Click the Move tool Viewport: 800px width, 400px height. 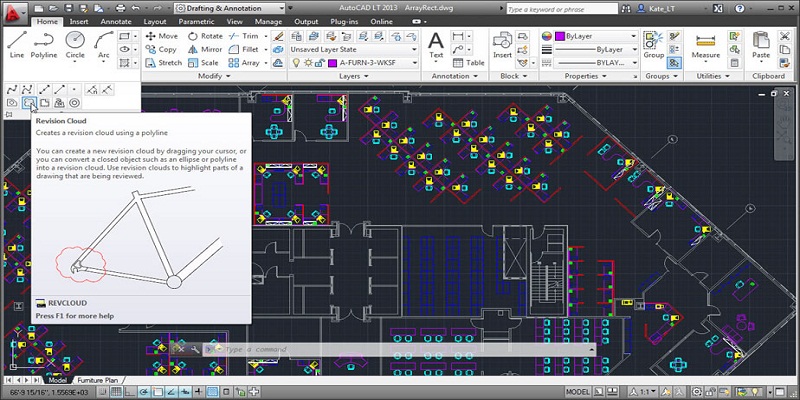coord(162,36)
